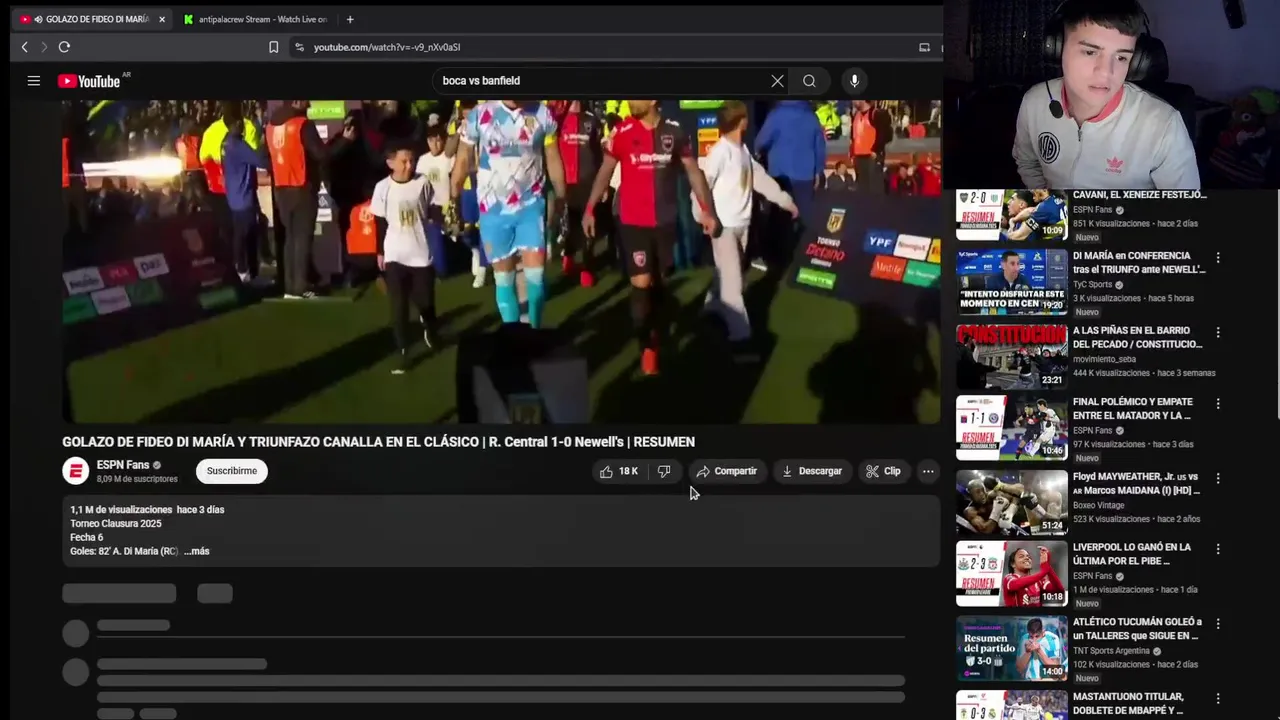The image size is (1280, 720).
Task: Open the cast icon right of the address bar
Action: pos(924,47)
